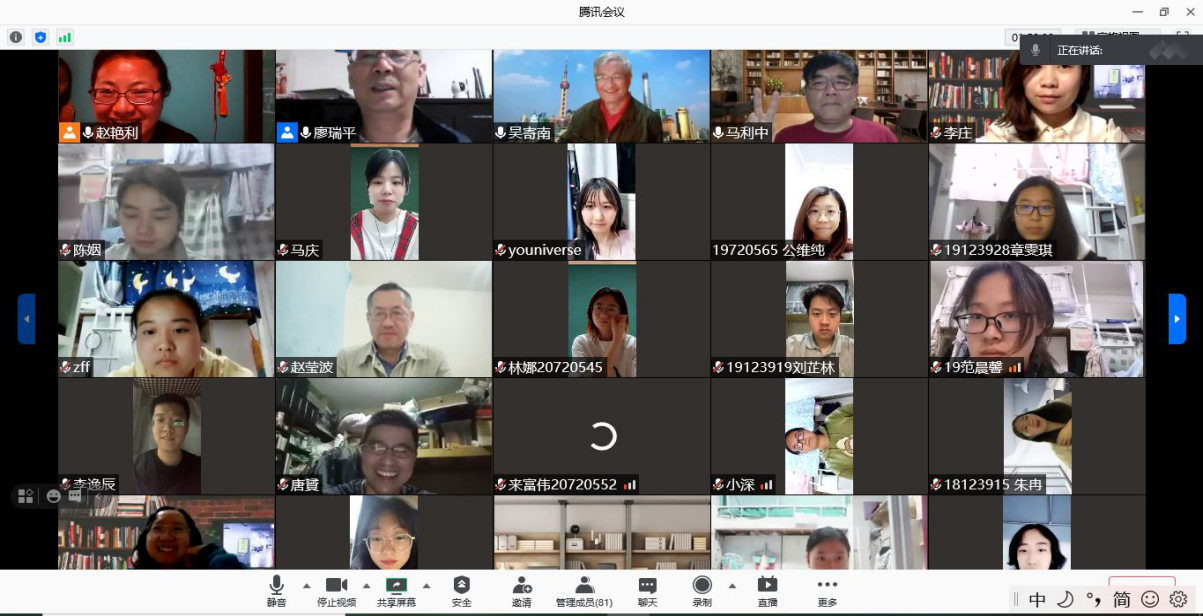Image resolution: width=1203 pixels, height=616 pixels.
Task: Click the green network signal status icon
Action: tap(65, 37)
